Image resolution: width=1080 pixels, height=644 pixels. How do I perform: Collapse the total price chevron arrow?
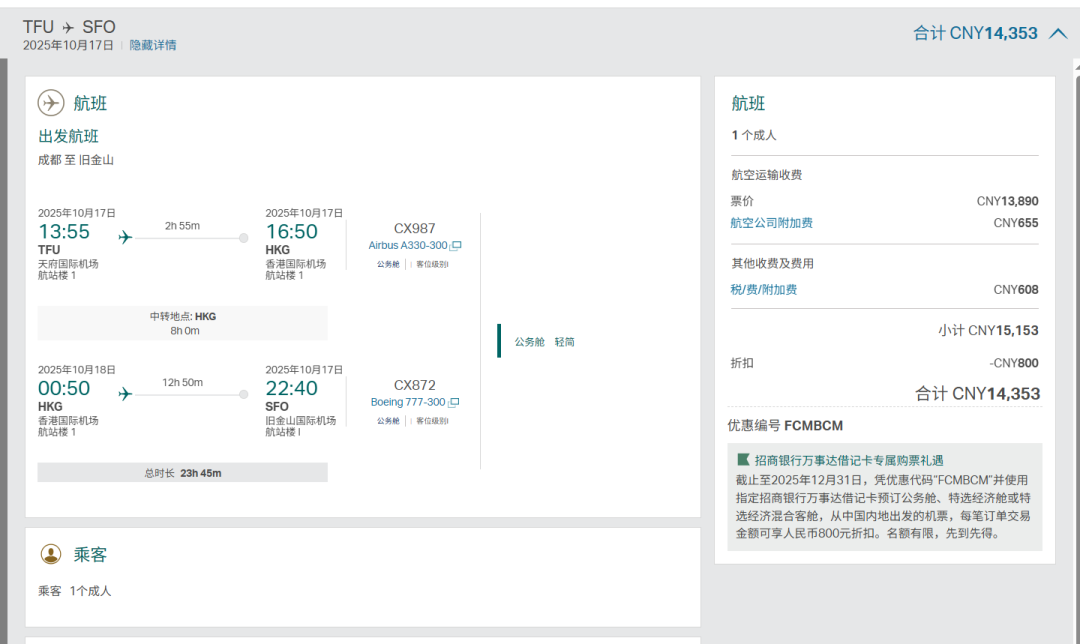(1058, 34)
